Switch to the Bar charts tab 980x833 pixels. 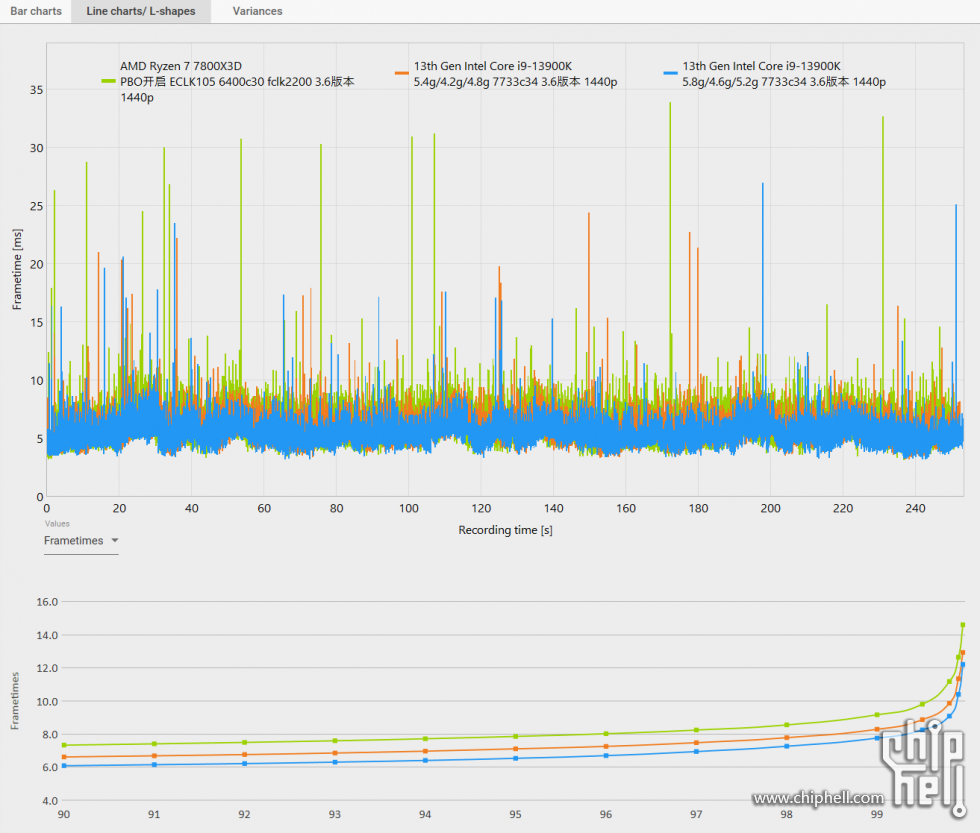click(36, 11)
